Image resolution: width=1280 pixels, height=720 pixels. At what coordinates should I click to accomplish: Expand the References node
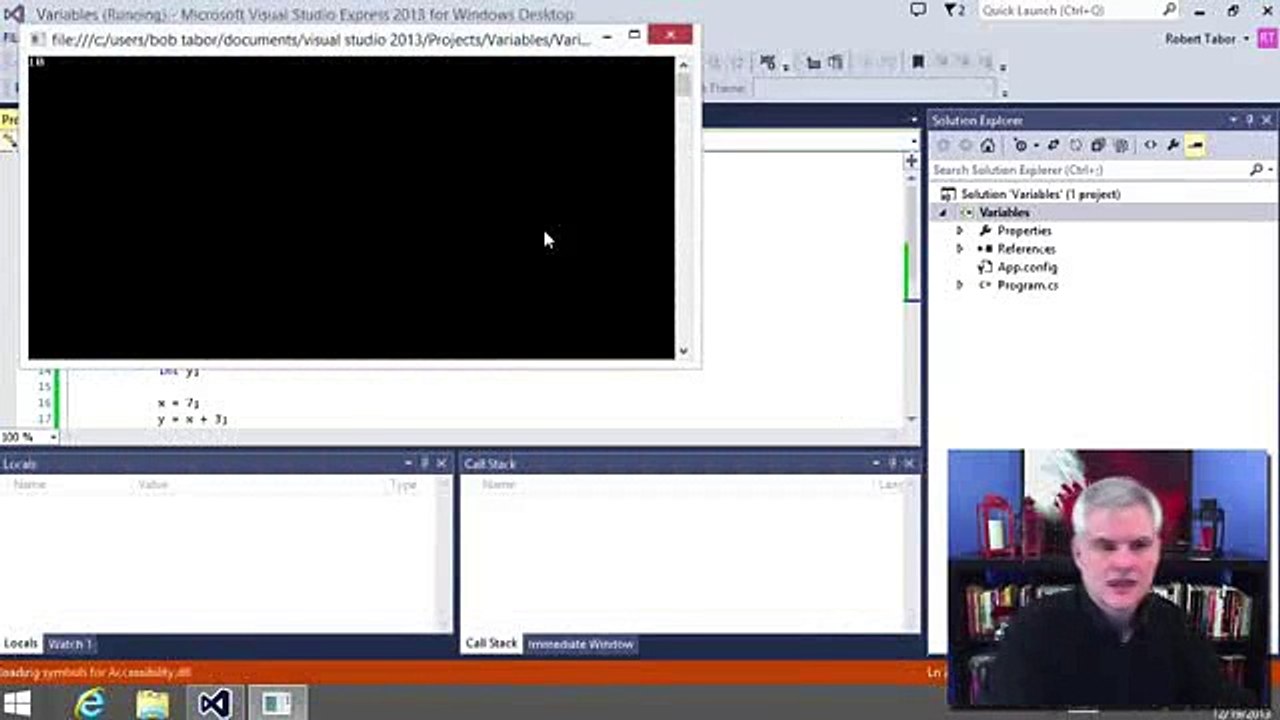pyautogui.click(x=960, y=249)
